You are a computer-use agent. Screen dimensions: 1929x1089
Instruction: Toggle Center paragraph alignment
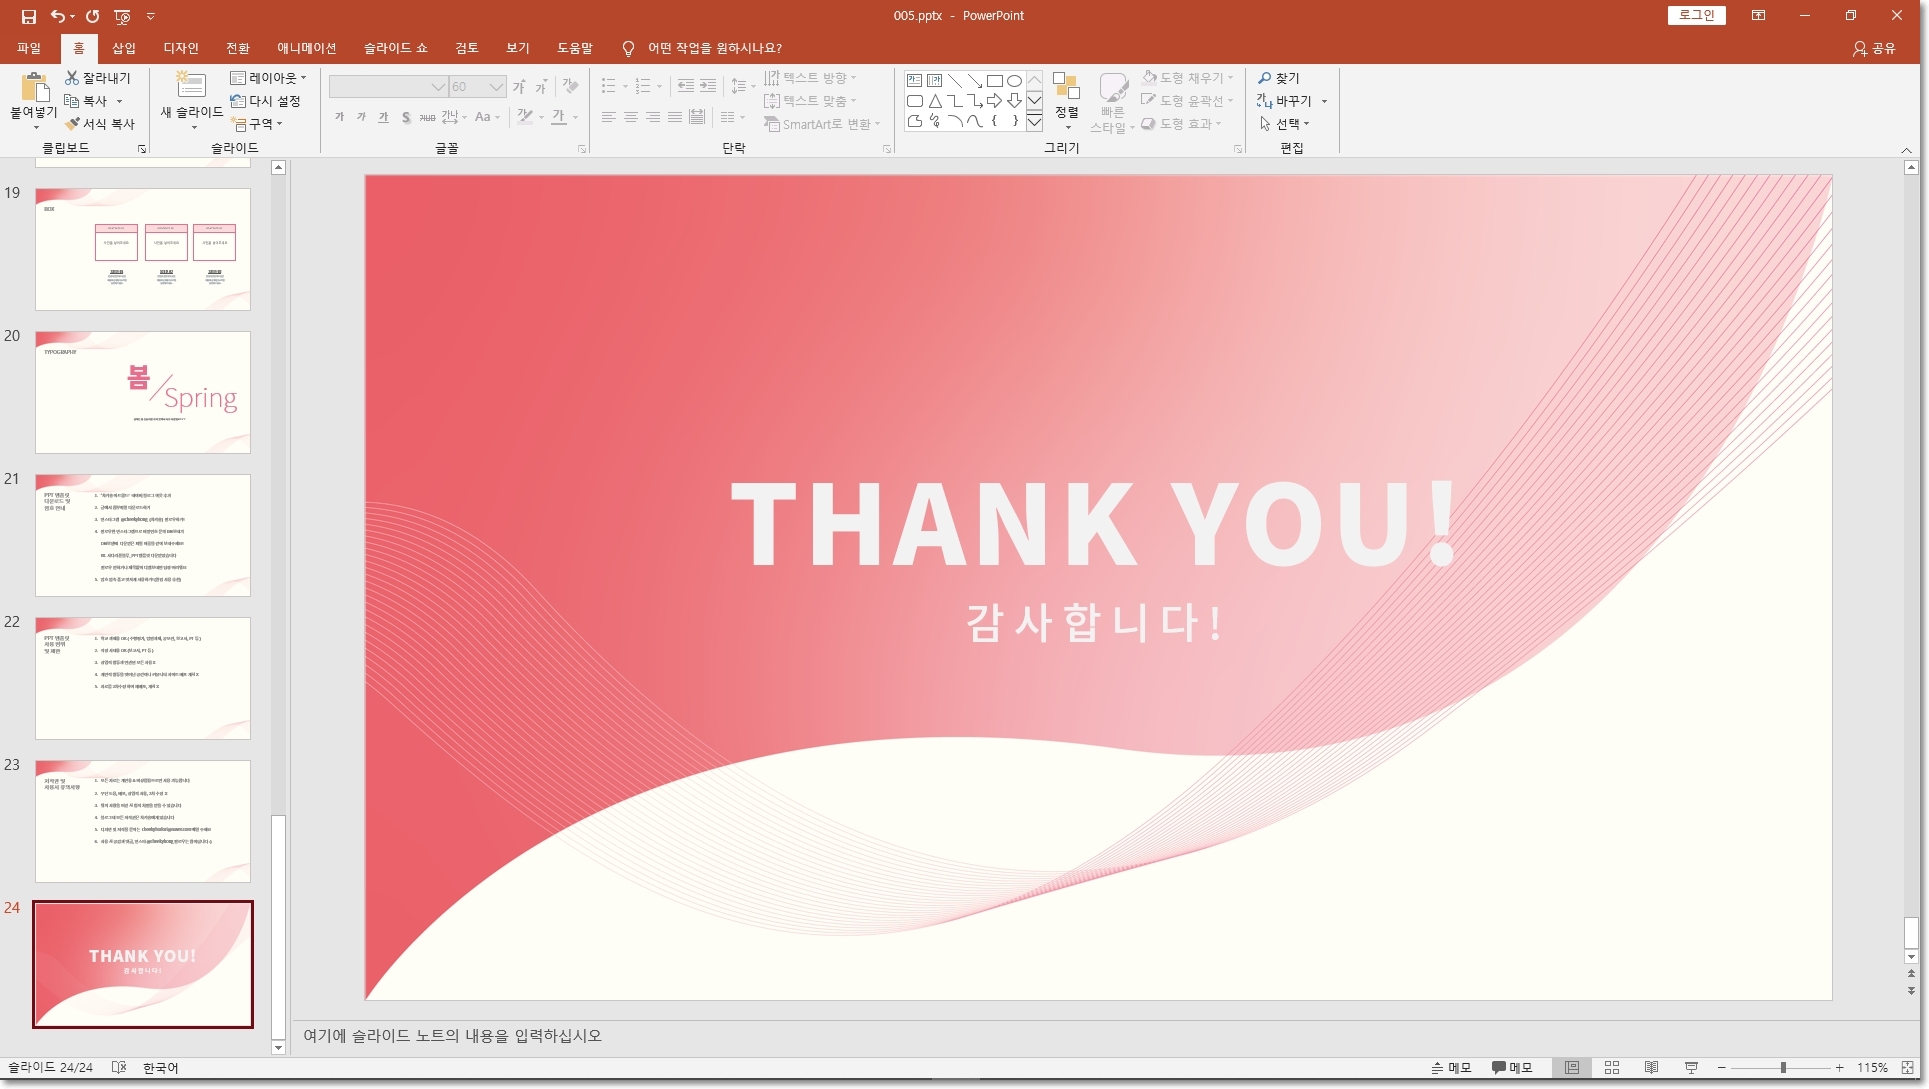click(631, 117)
